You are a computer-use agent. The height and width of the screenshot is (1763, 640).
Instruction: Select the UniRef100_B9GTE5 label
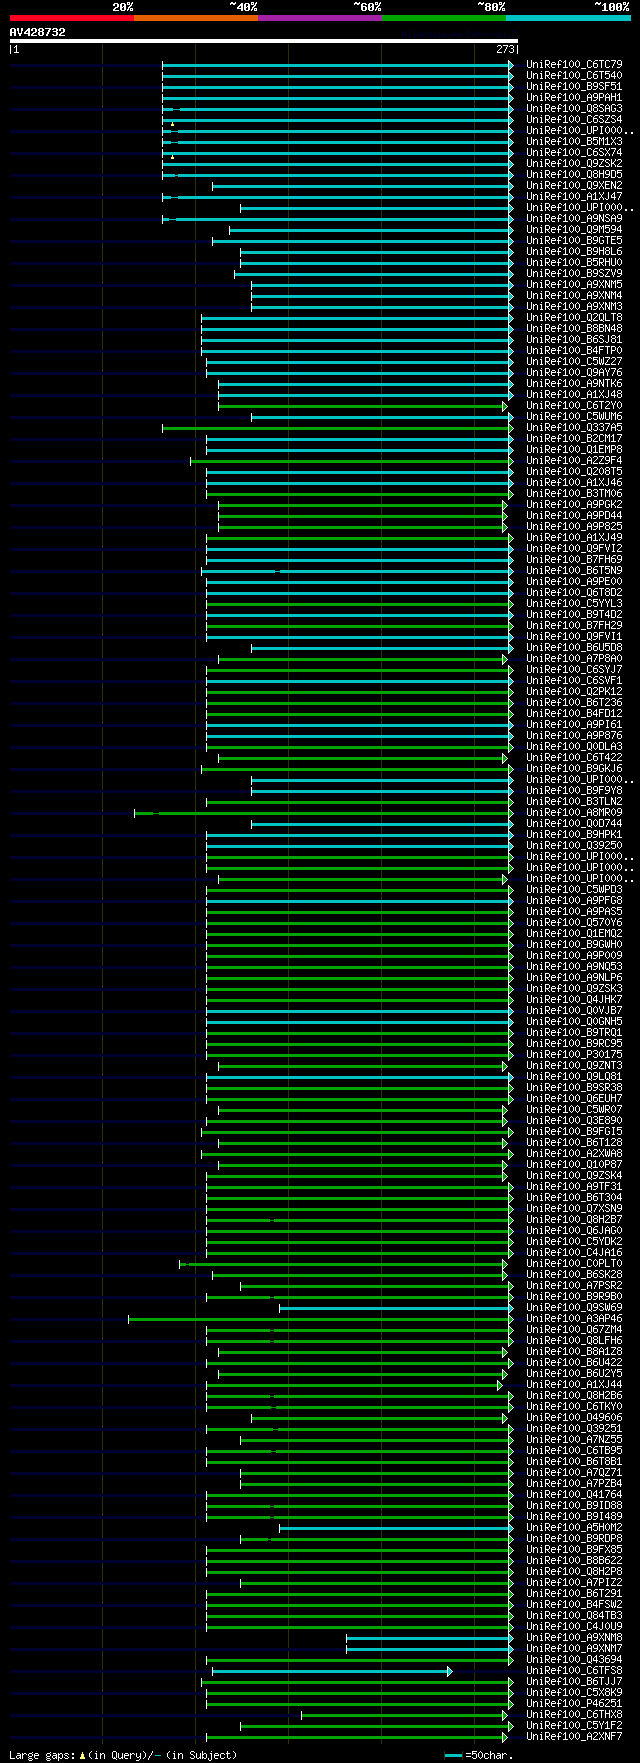click(574, 241)
